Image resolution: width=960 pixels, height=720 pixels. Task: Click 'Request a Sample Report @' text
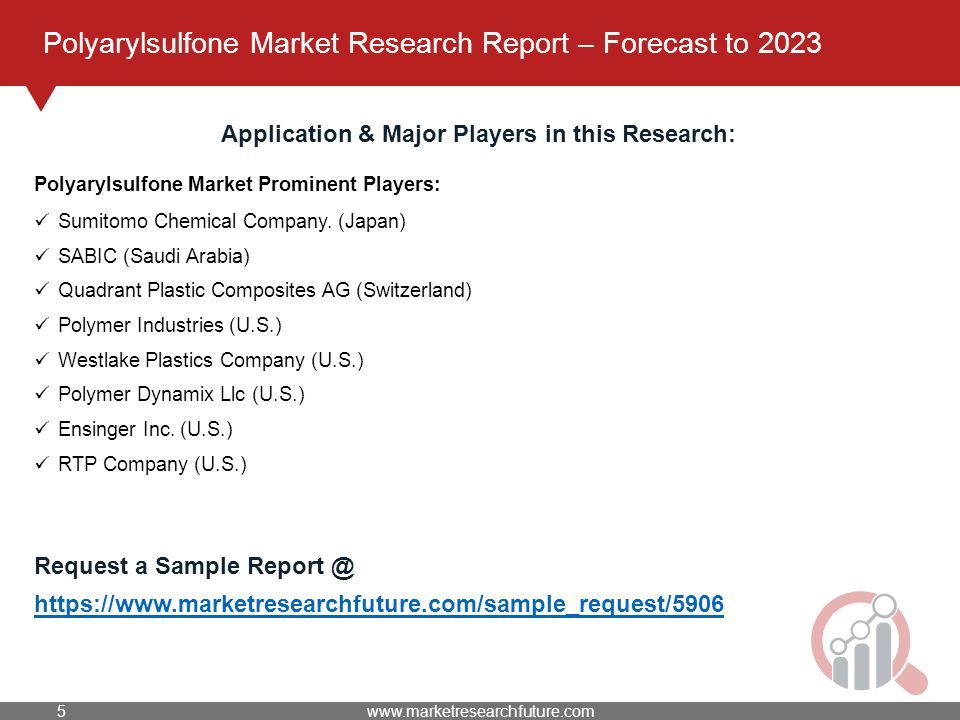(x=194, y=566)
